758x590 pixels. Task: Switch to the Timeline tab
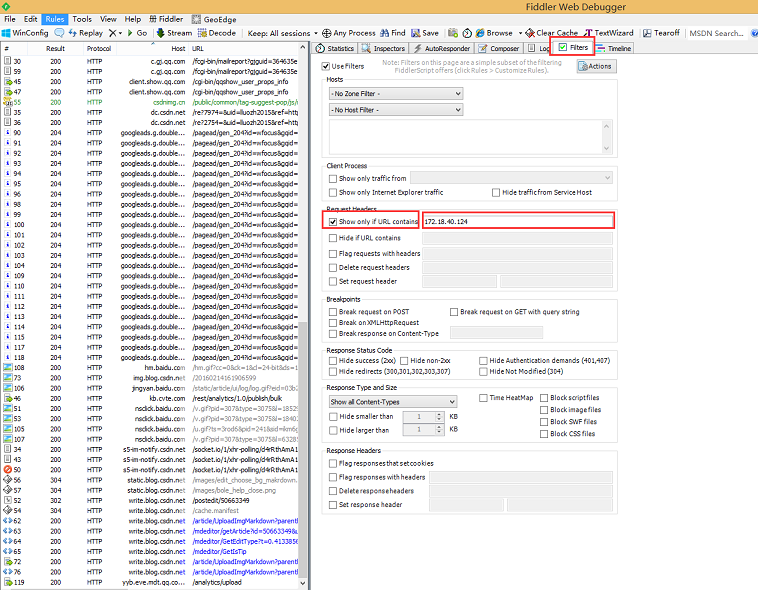coord(613,48)
